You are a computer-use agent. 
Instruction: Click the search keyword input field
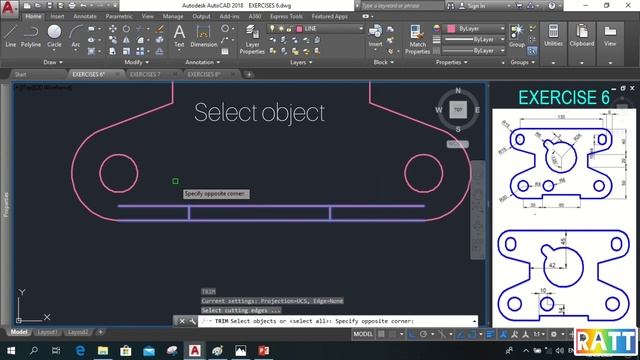(402, 6)
